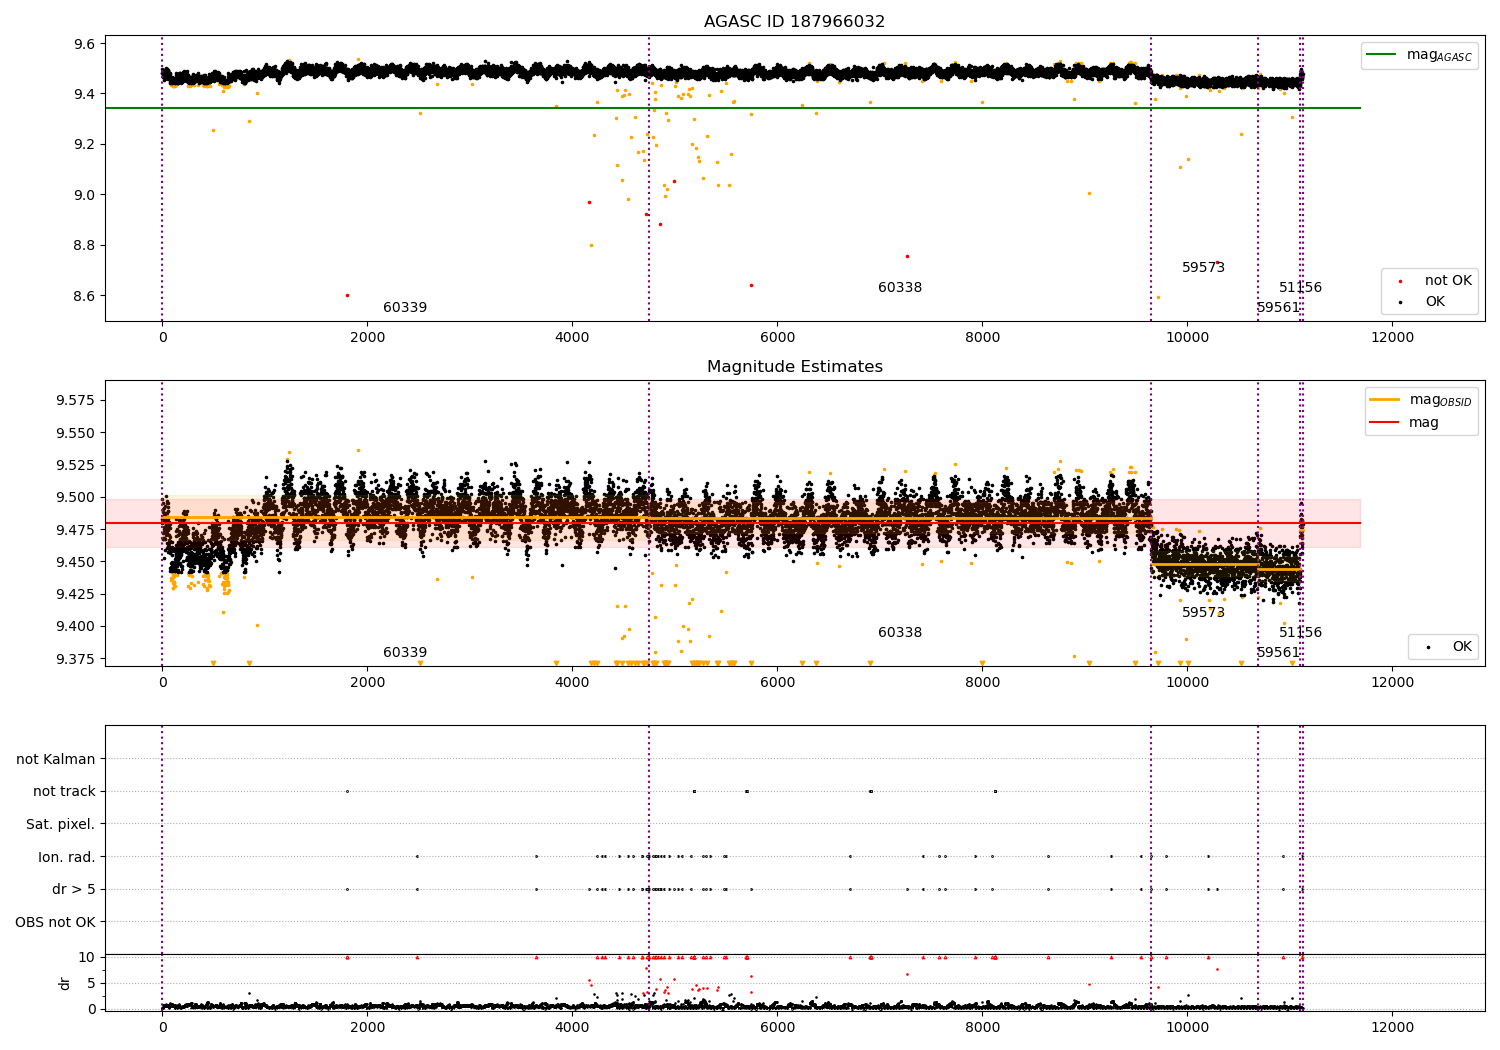Viewport: 1500px width, 1050px height.
Task: Click label 60338 in the AGASC ID plot
Action: pos(900,287)
